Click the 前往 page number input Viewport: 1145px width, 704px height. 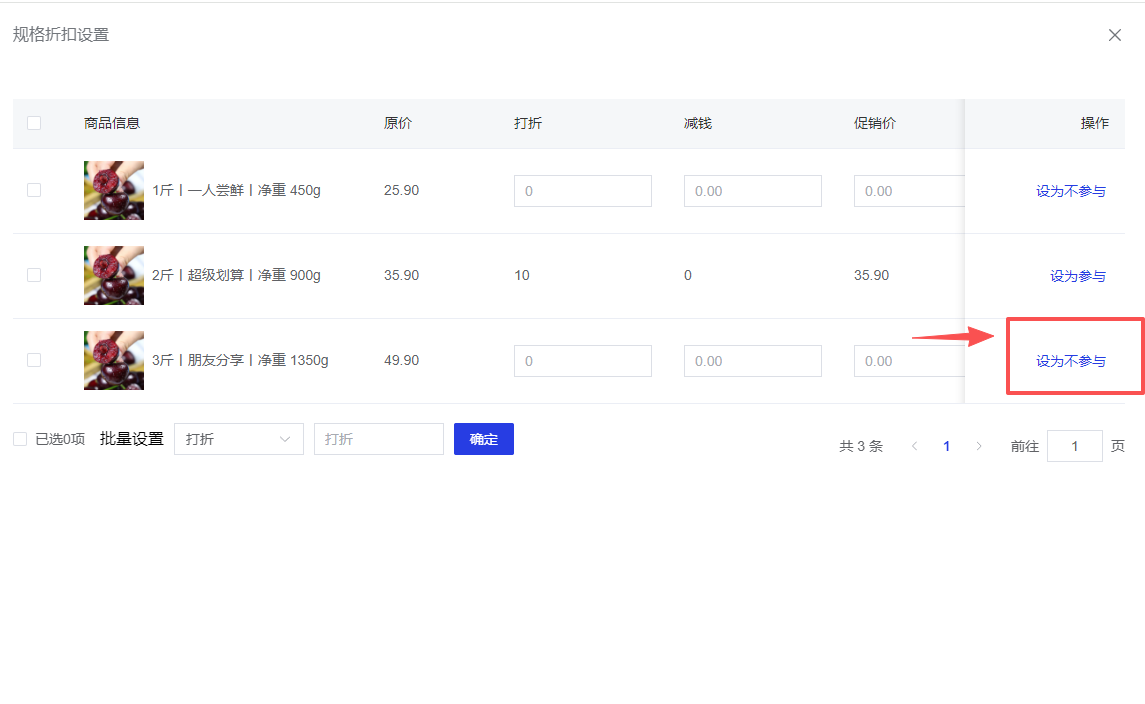[1074, 446]
